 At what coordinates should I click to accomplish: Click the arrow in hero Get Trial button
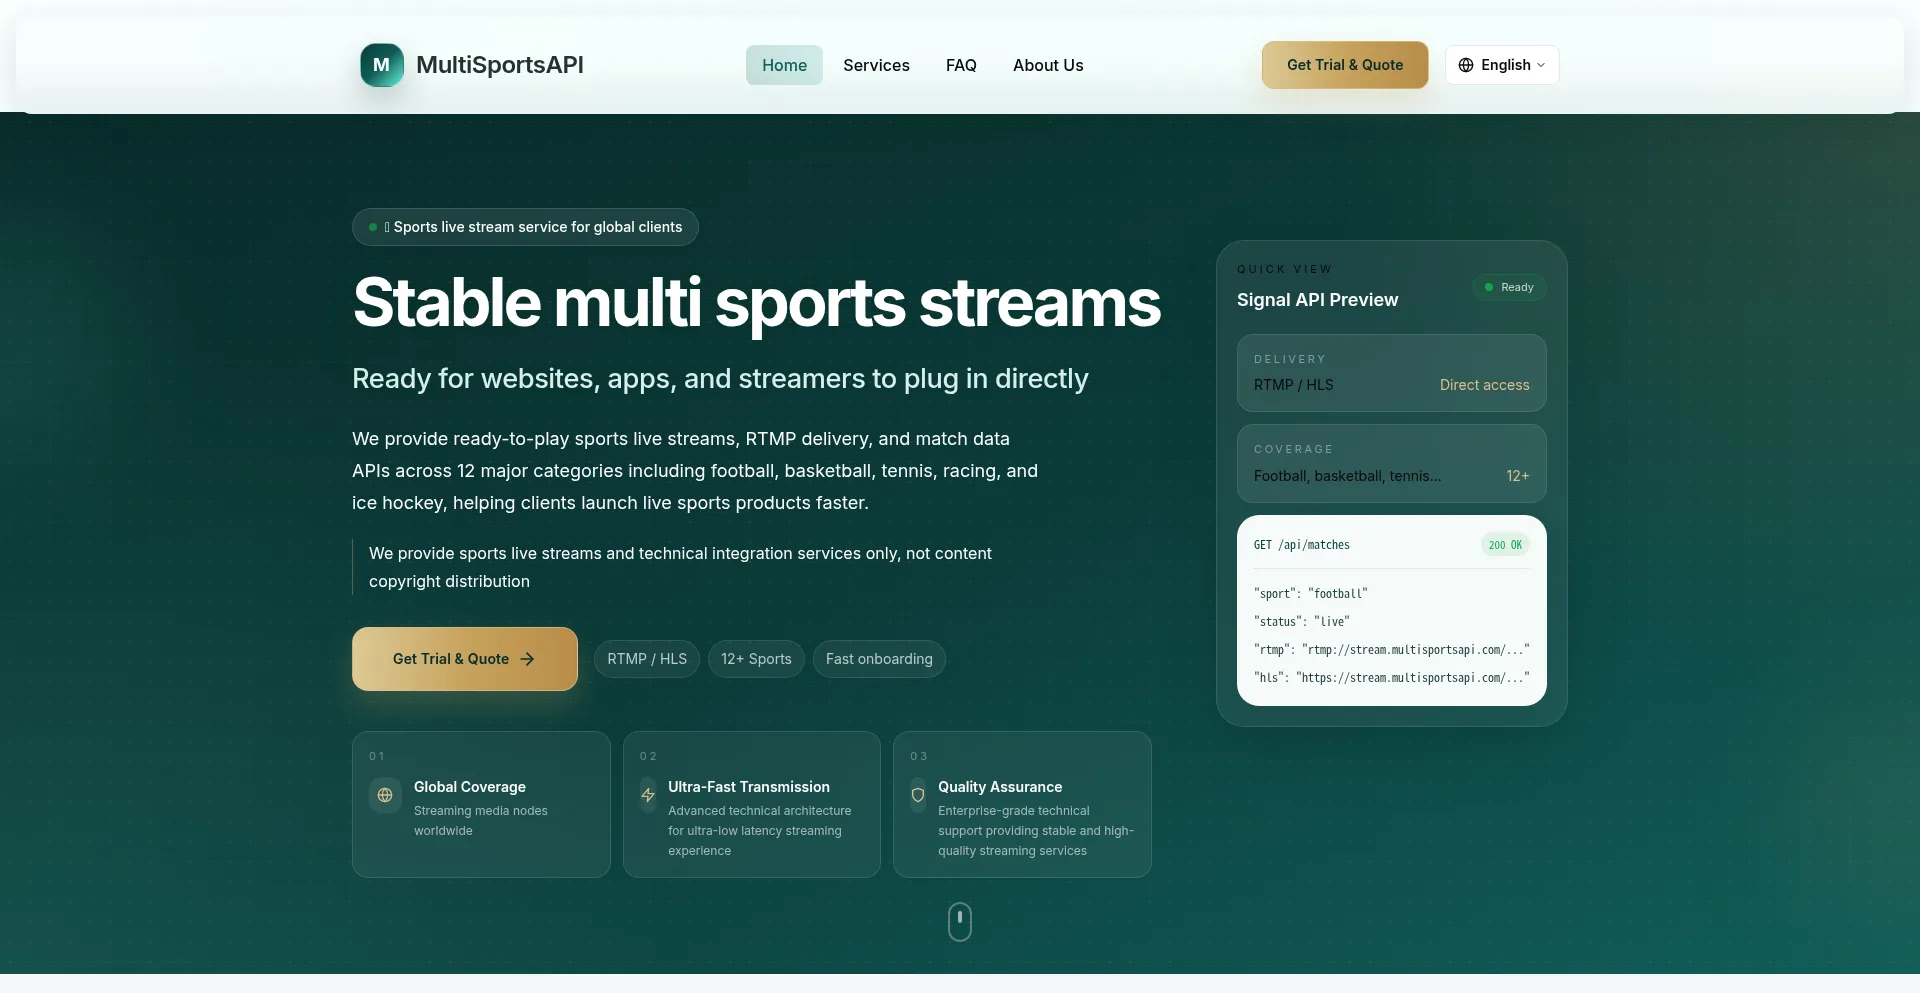coord(527,659)
